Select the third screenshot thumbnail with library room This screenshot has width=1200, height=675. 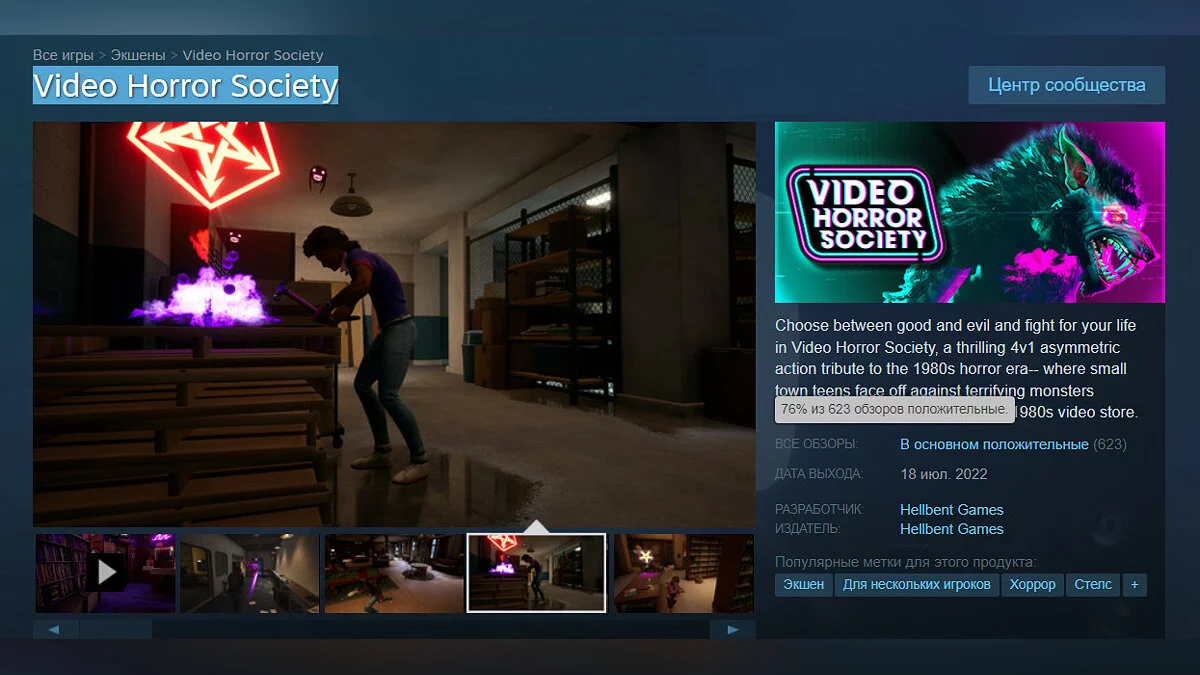pyautogui.click(x=394, y=573)
